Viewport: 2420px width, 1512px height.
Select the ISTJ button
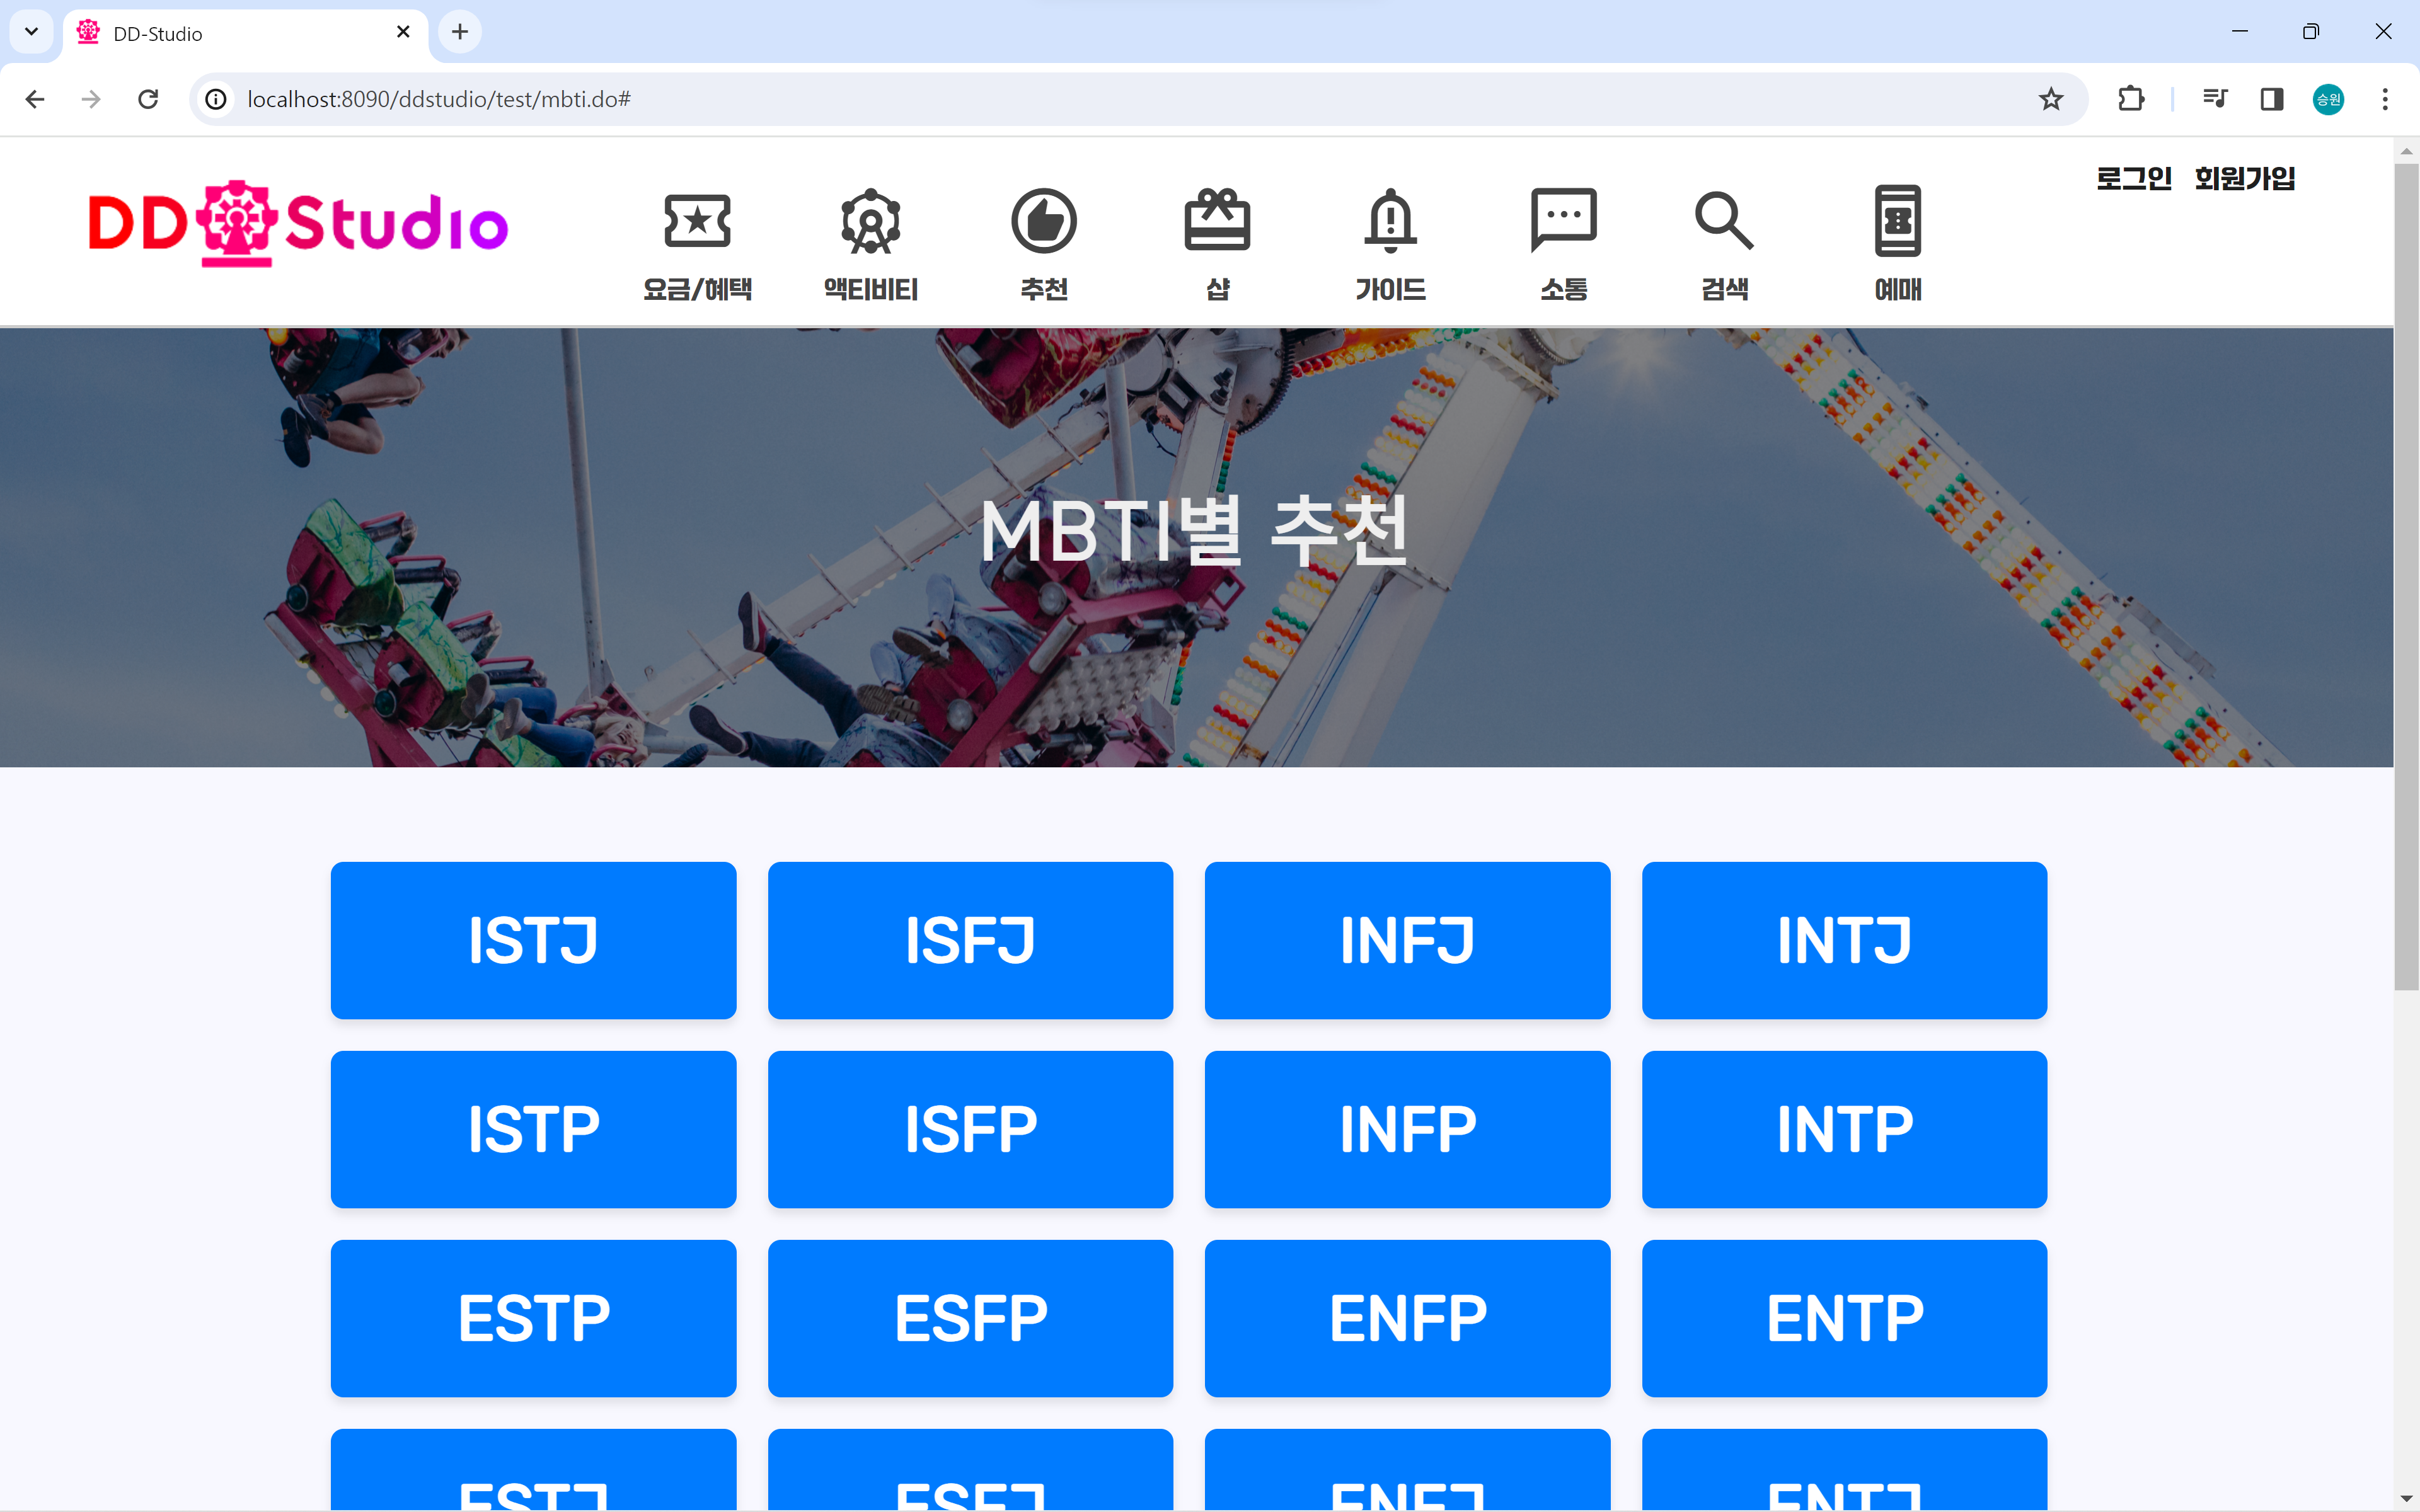click(533, 940)
